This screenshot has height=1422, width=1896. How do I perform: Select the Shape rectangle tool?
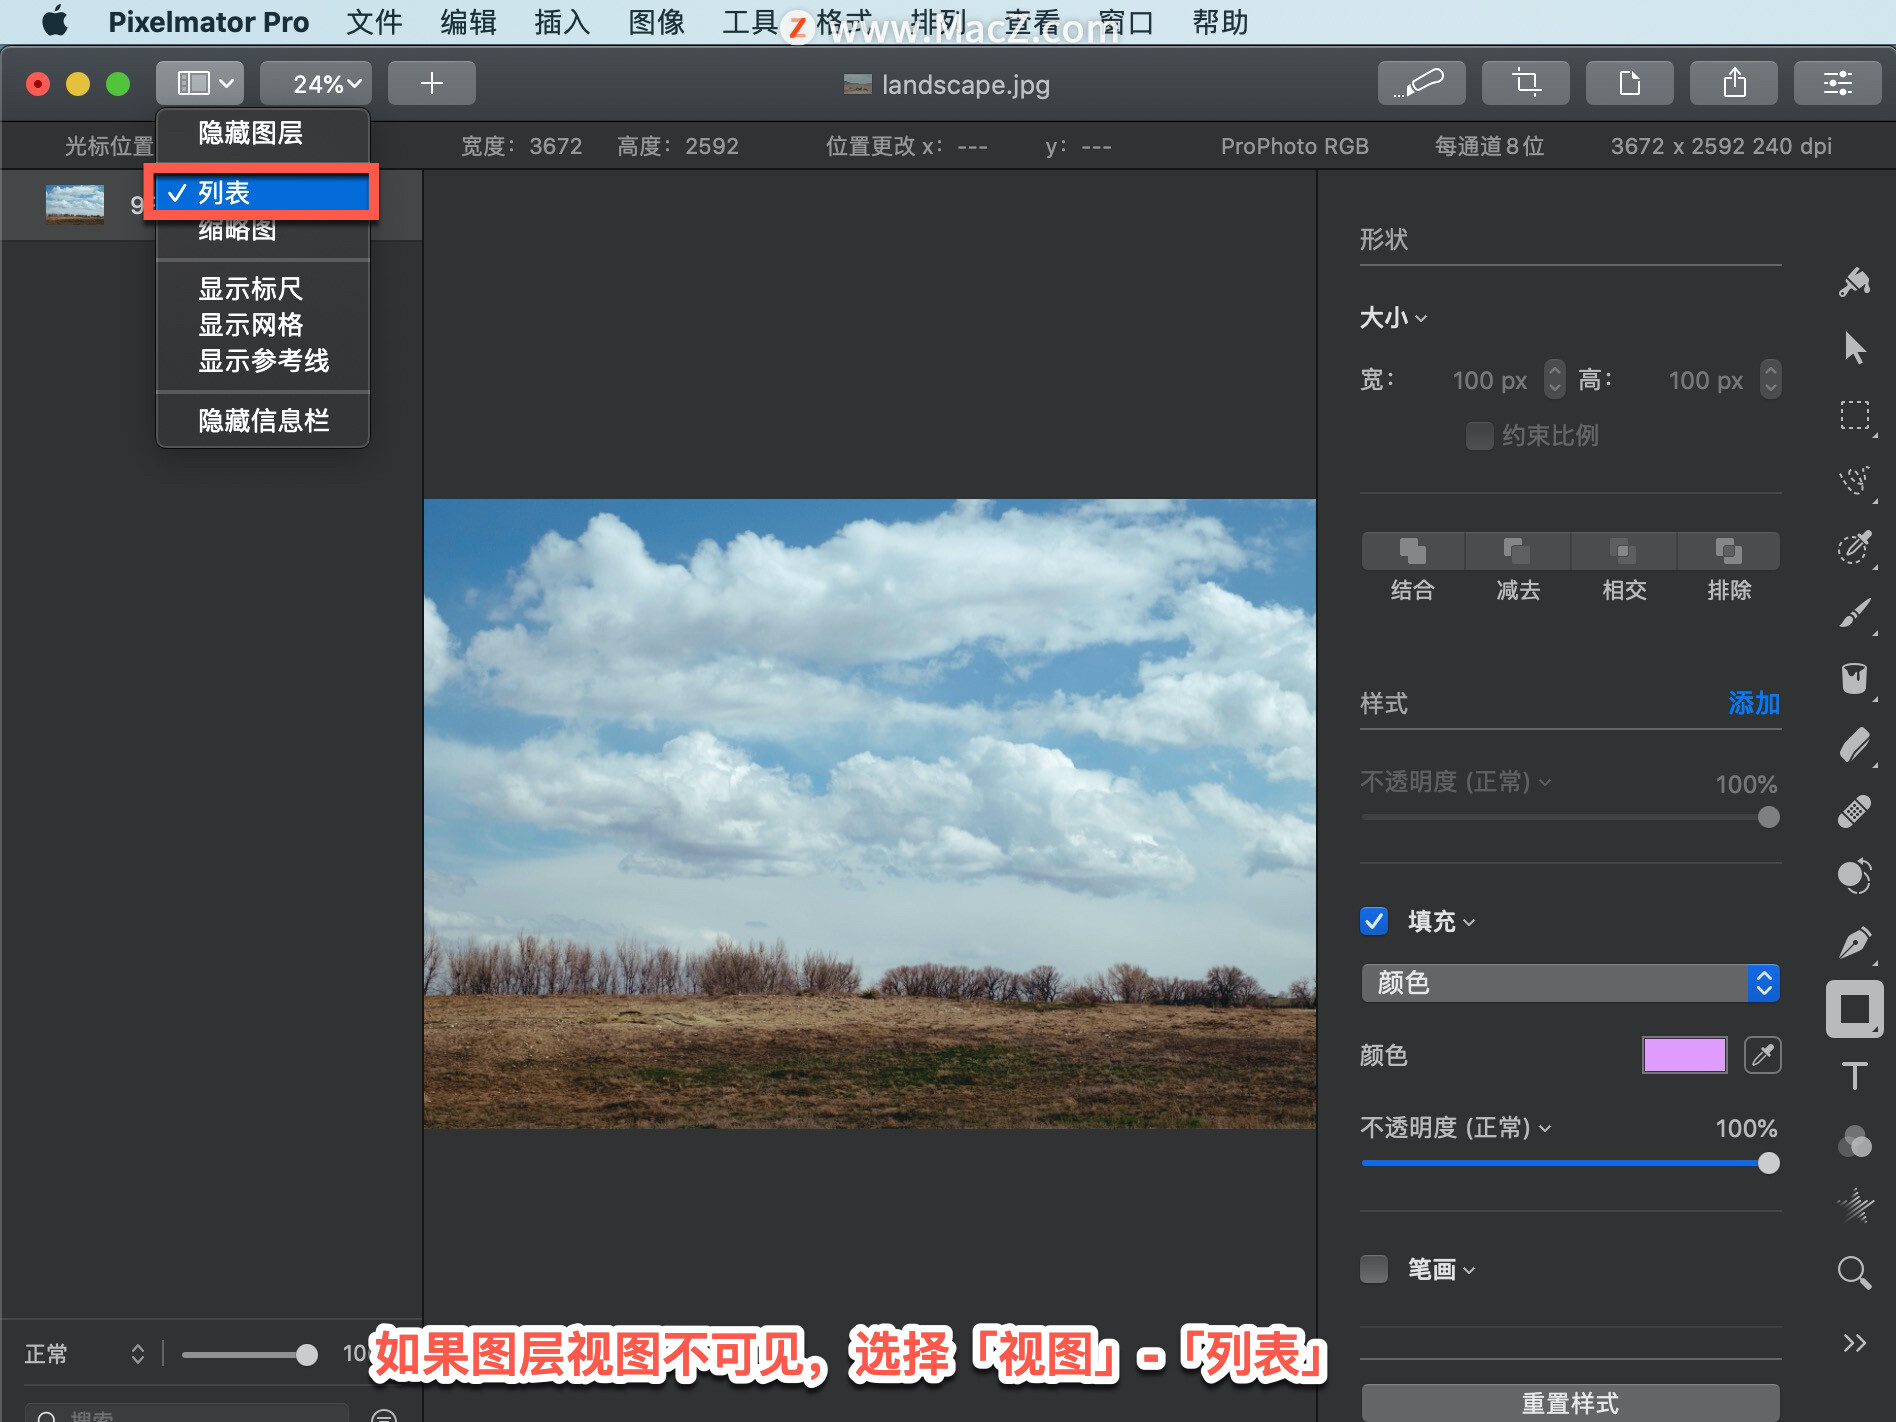(x=1854, y=1009)
